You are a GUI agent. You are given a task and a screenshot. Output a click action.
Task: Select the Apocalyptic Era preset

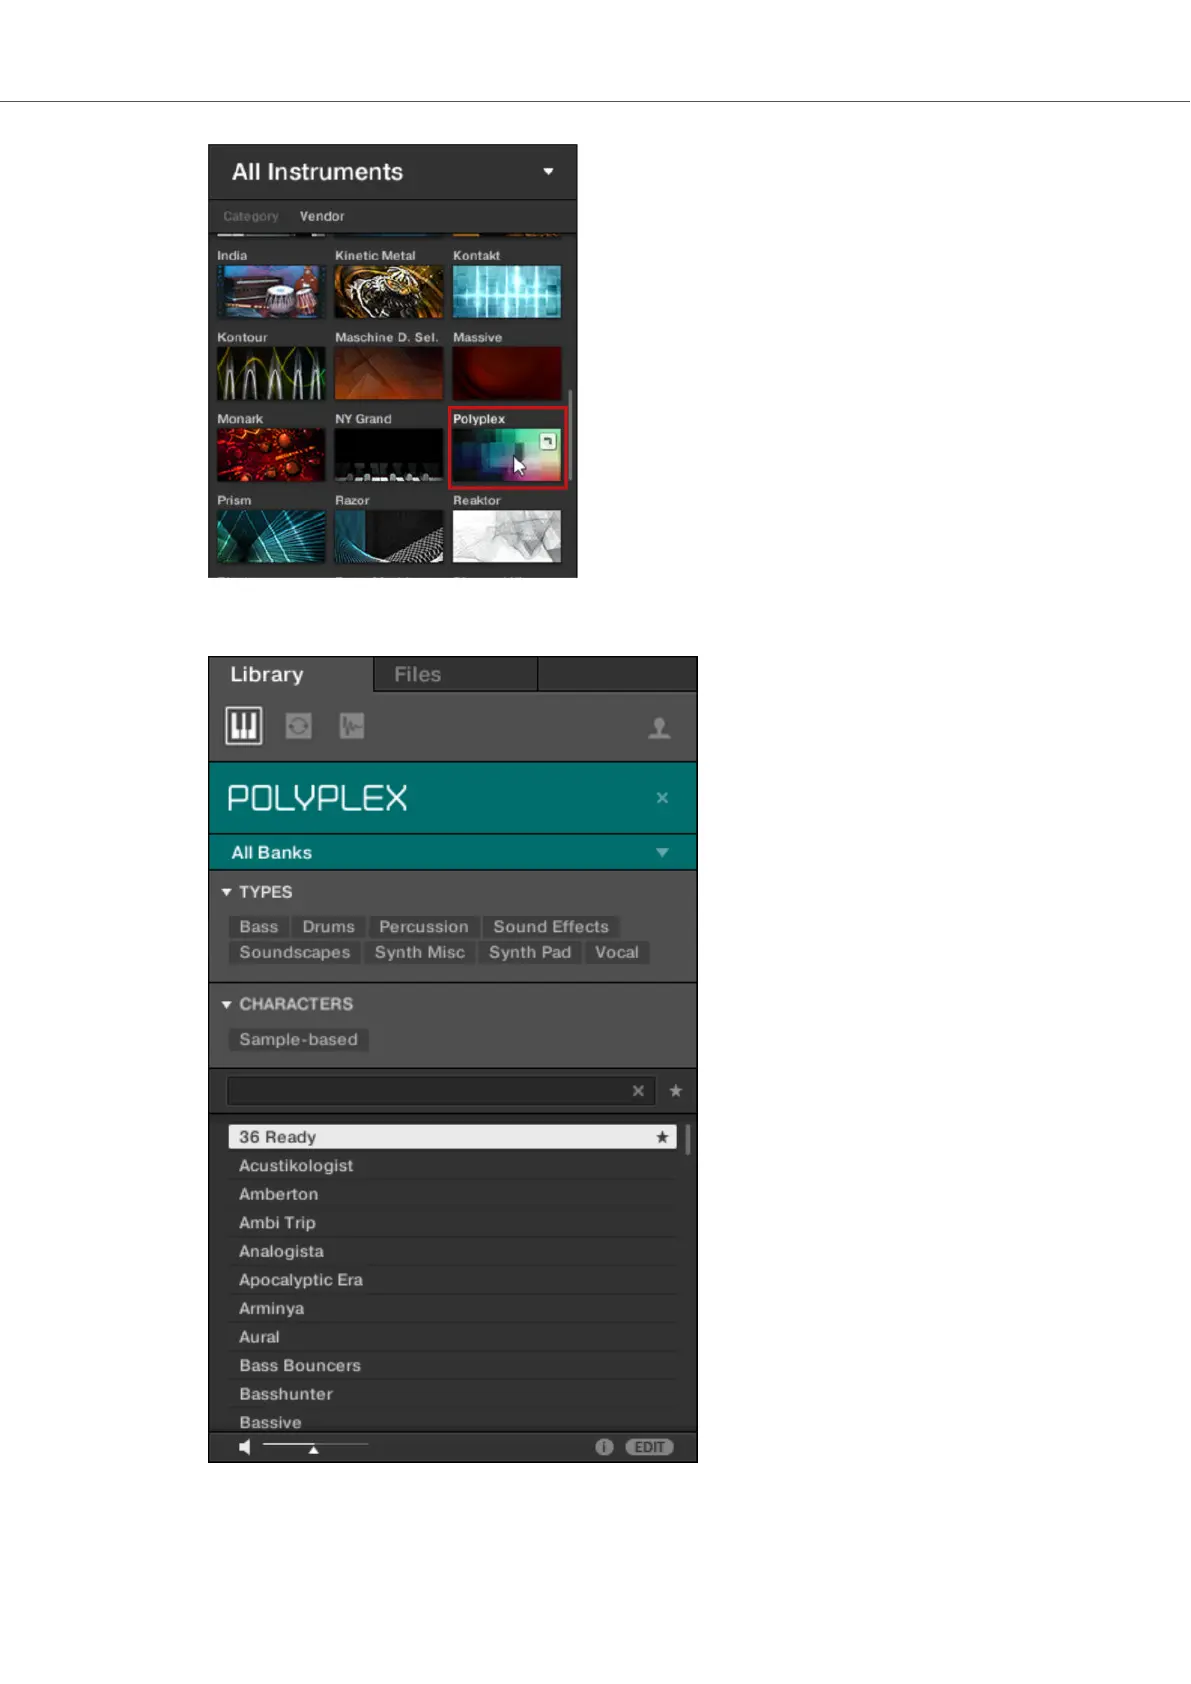[452, 1280]
